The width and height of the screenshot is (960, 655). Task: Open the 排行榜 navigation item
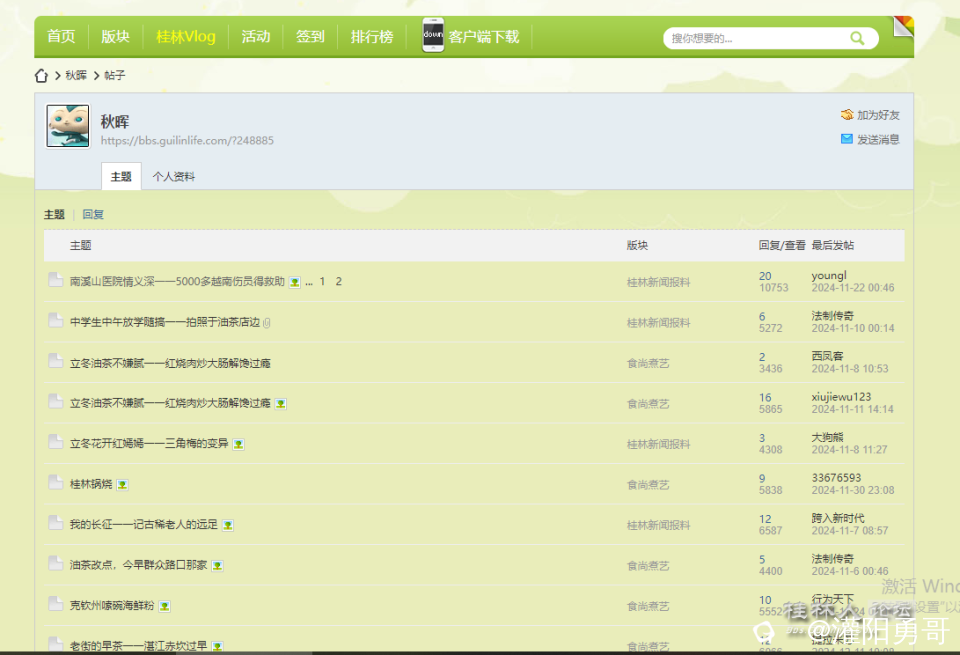point(372,37)
